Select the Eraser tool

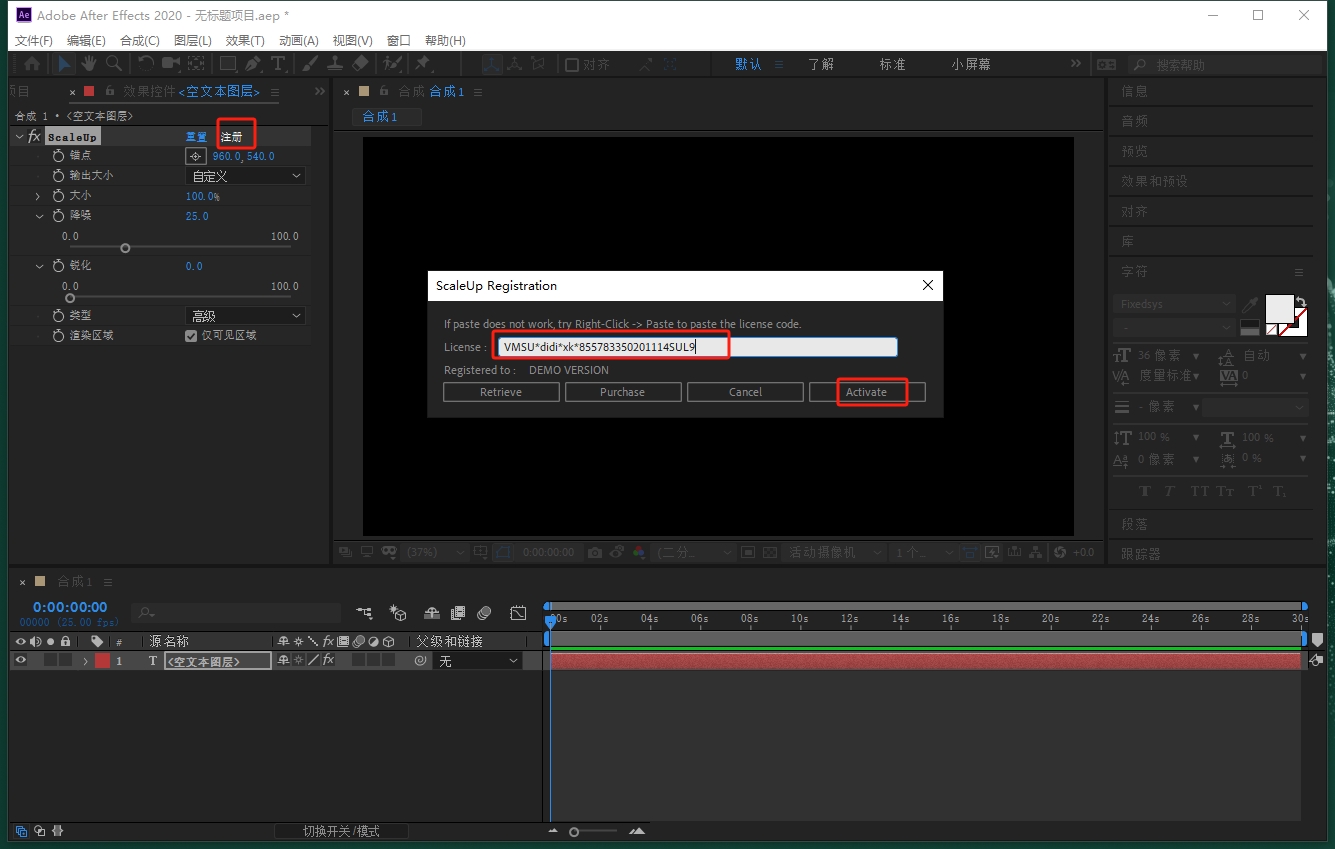point(361,64)
